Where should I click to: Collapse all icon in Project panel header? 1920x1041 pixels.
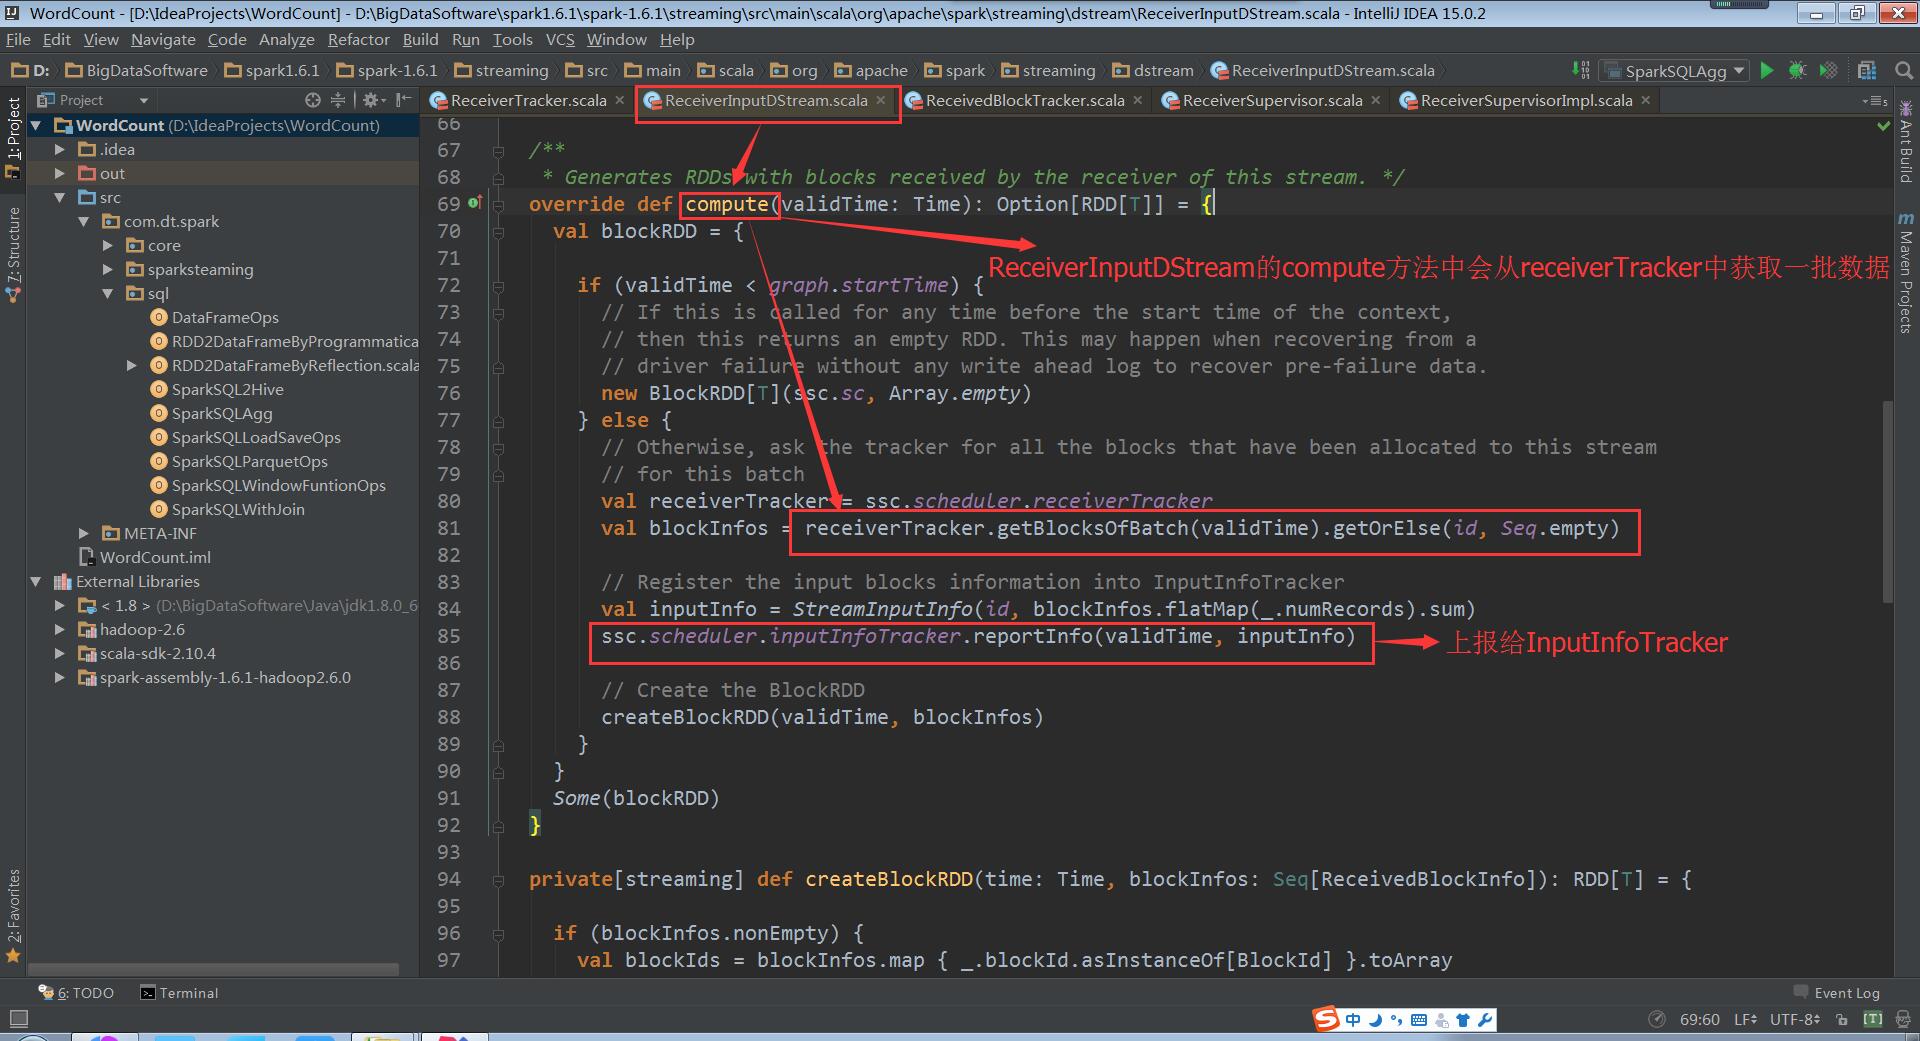click(338, 100)
